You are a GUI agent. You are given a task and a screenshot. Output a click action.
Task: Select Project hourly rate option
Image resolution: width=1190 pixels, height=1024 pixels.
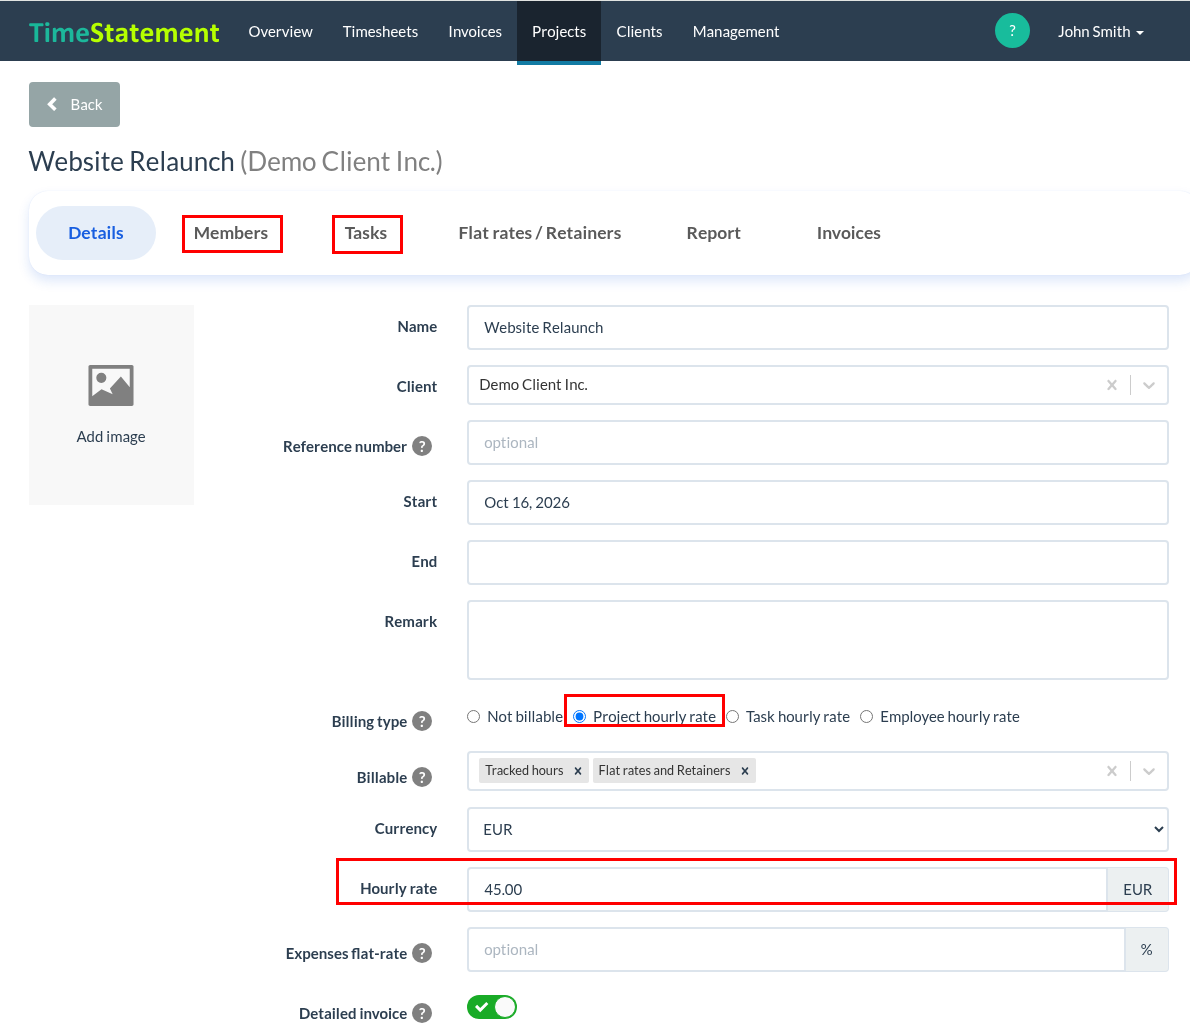580,717
